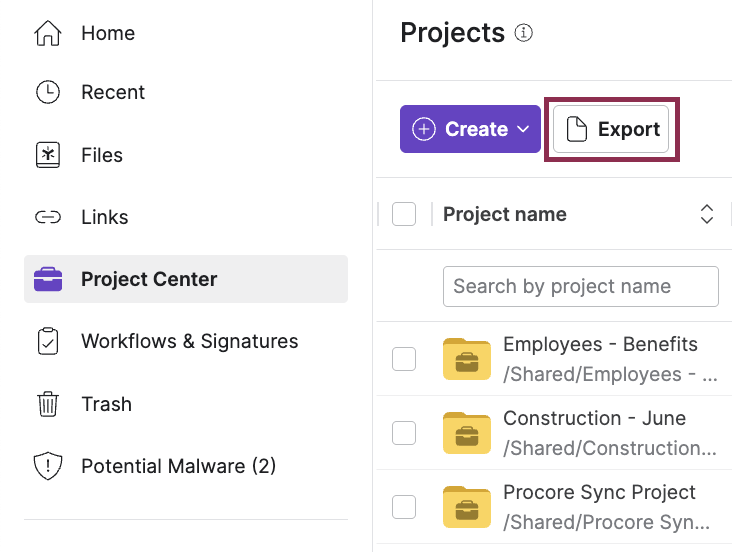
Task: Click the Links chain icon
Action: [48, 217]
